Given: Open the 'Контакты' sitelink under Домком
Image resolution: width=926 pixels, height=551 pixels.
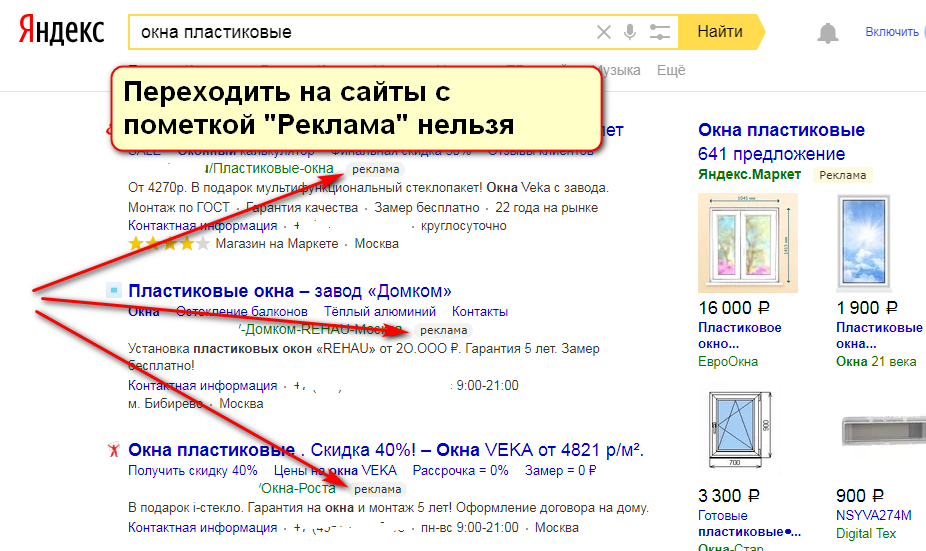Looking at the screenshot, I should (x=480, y=311).
